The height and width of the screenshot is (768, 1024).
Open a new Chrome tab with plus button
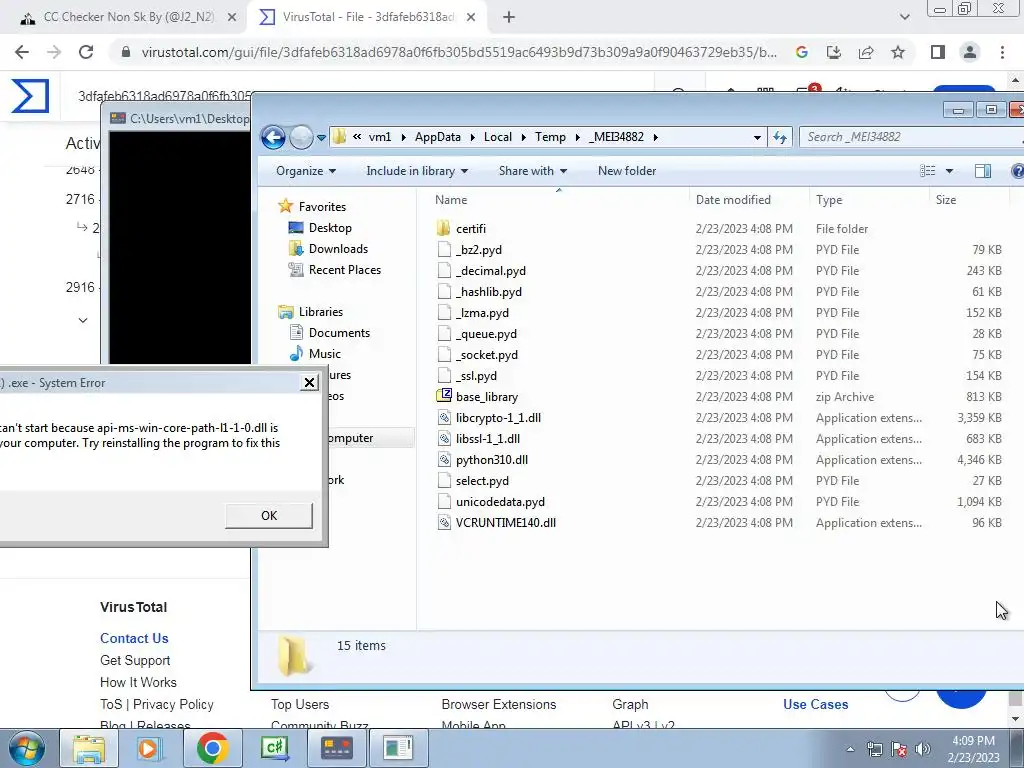(x=509, y=18)
